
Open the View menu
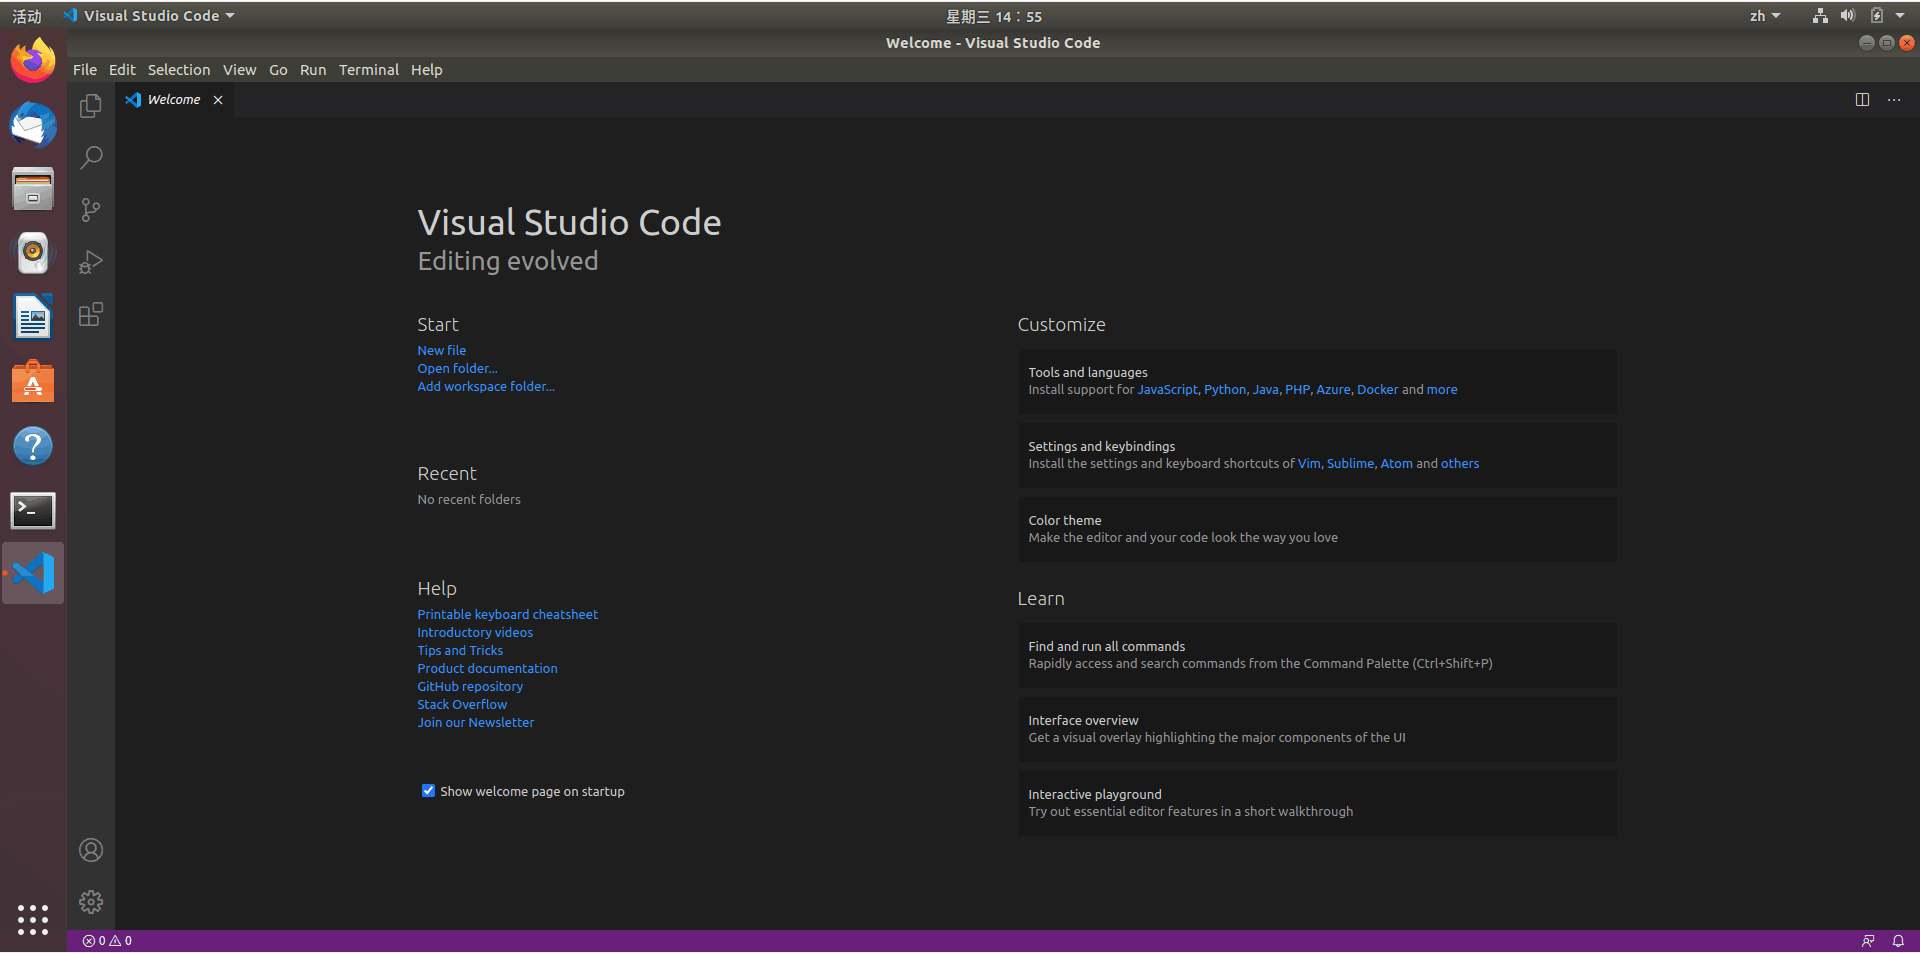(239, 70)
